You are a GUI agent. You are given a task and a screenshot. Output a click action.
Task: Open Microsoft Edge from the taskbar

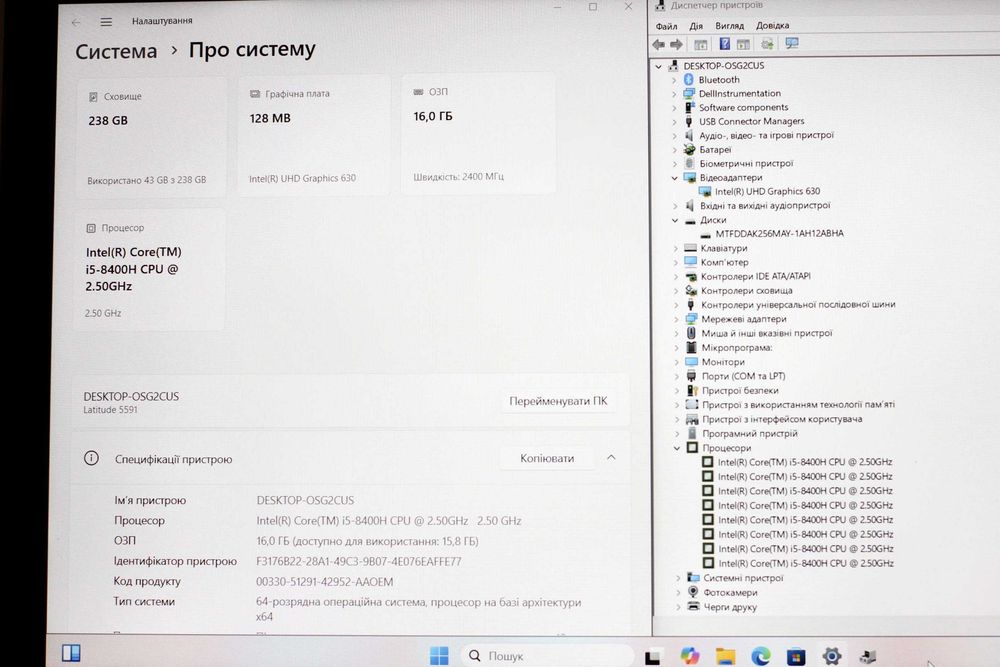click(760, 656)
